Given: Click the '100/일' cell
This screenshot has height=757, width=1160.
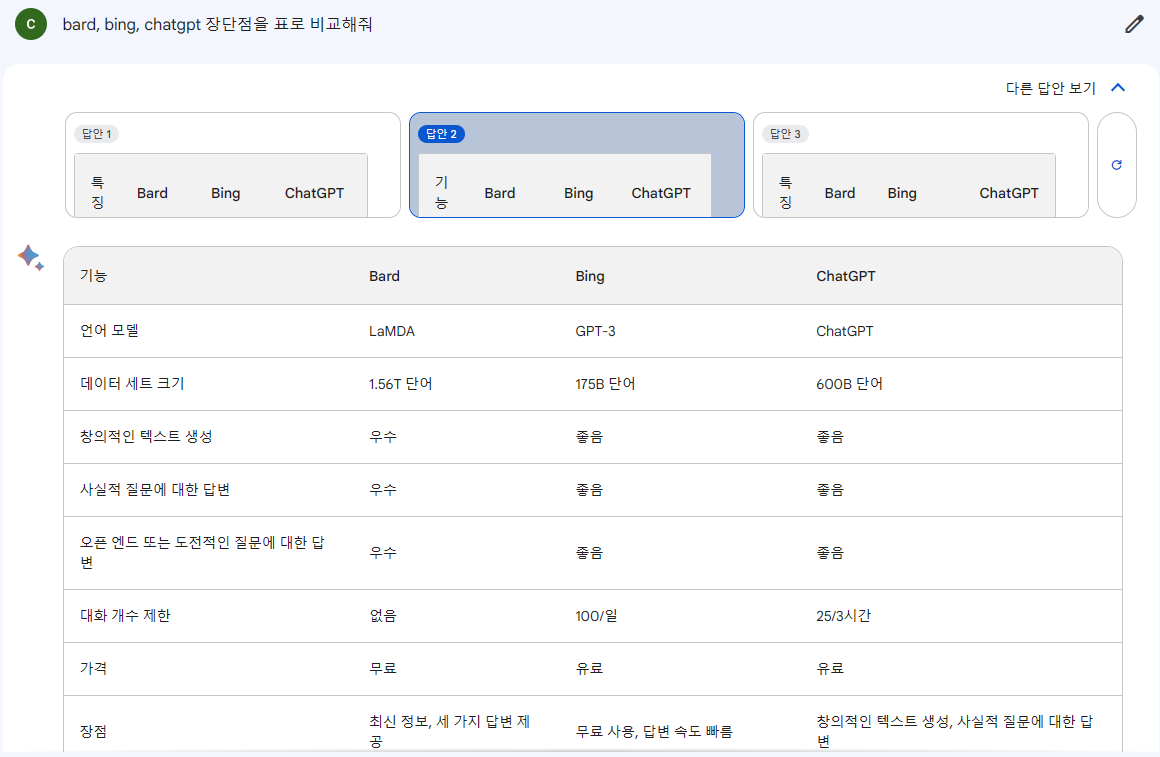Looking at the screenshot, I should coord(596,616).
